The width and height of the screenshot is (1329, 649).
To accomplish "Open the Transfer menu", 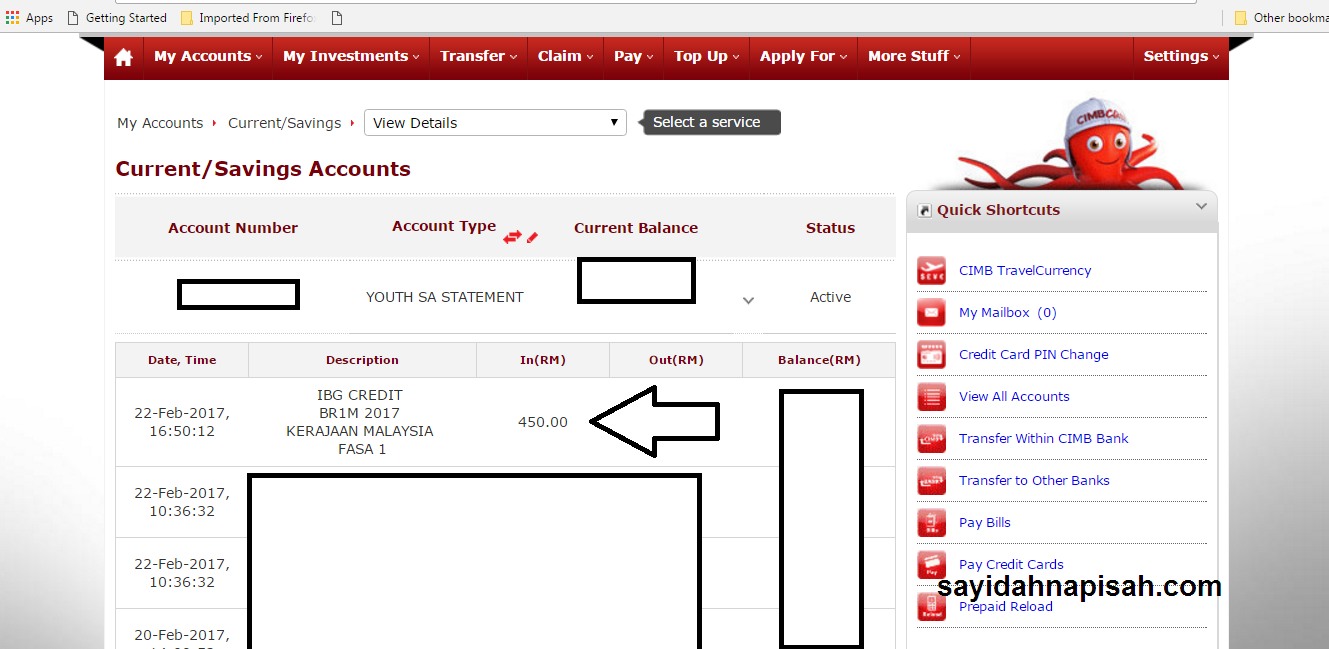I will (478, 57).
